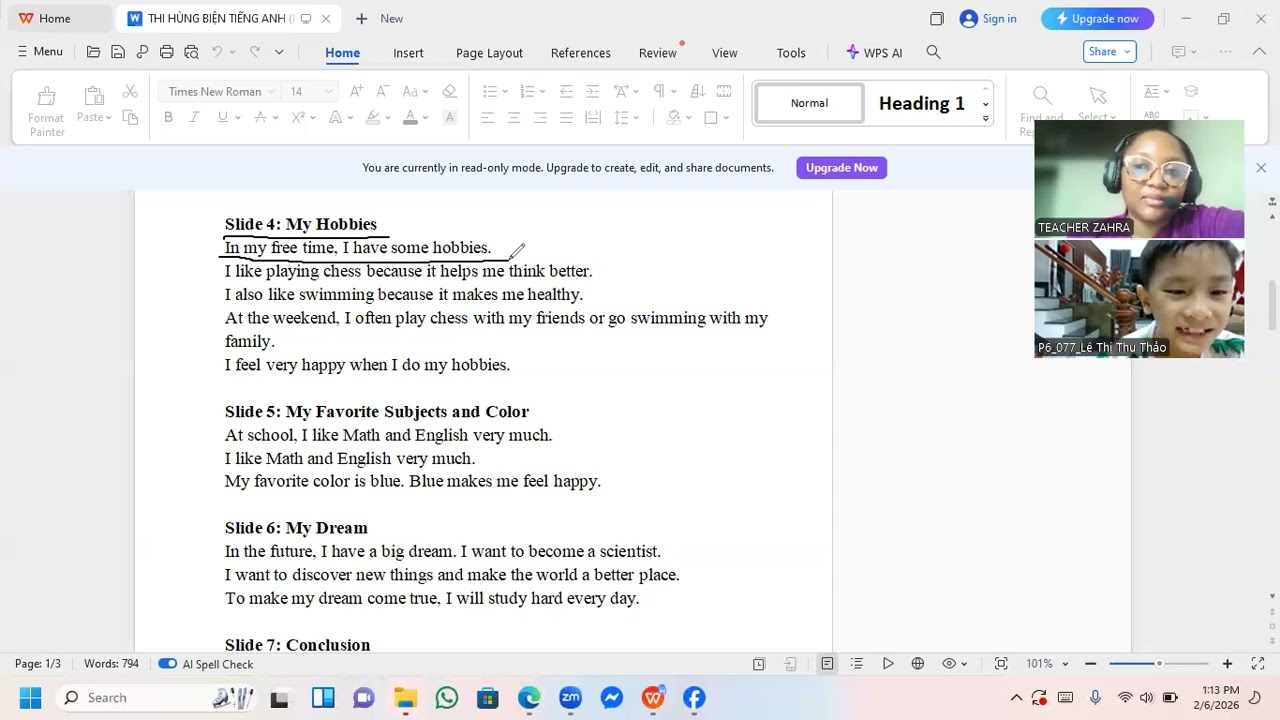
Task: Apply the Heading 1 style
Action: [921, 103]
